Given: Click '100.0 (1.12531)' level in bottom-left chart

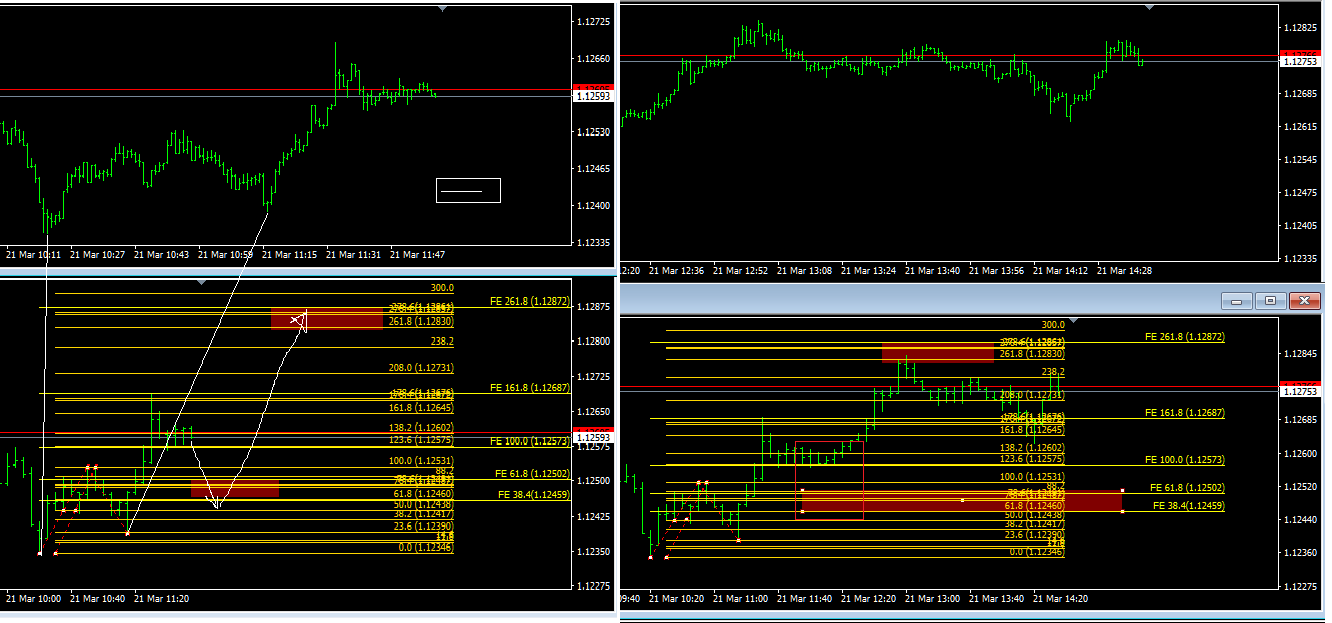Looking at the screenshot, I should click(421, 461).
